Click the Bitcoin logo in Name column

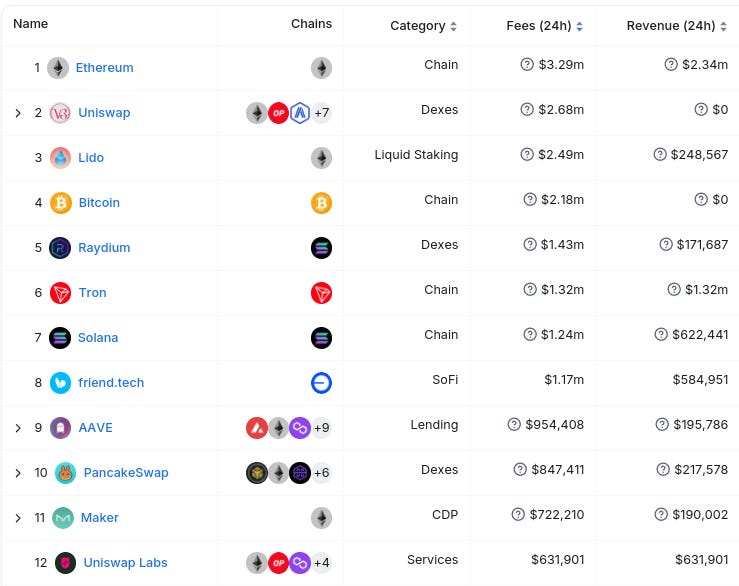click(x=61, y=203)
